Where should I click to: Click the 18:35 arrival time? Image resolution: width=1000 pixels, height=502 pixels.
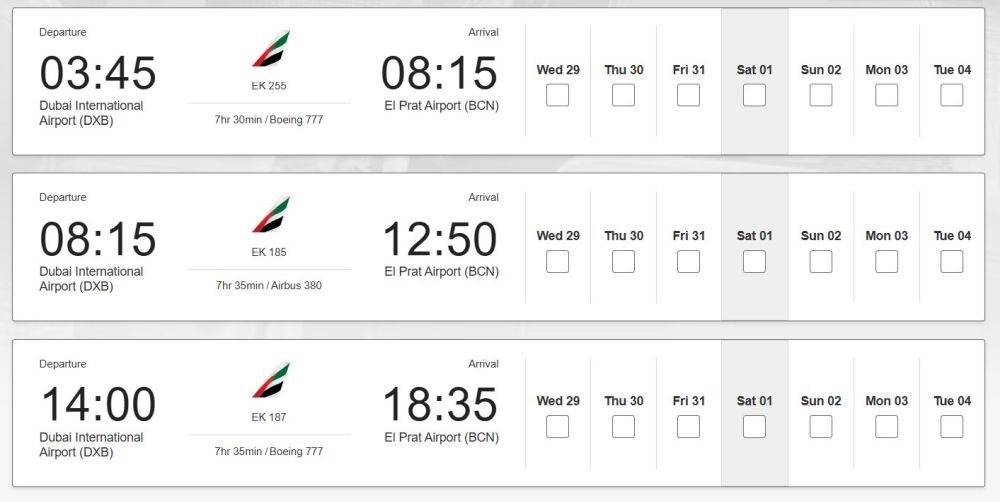[439, 404]
